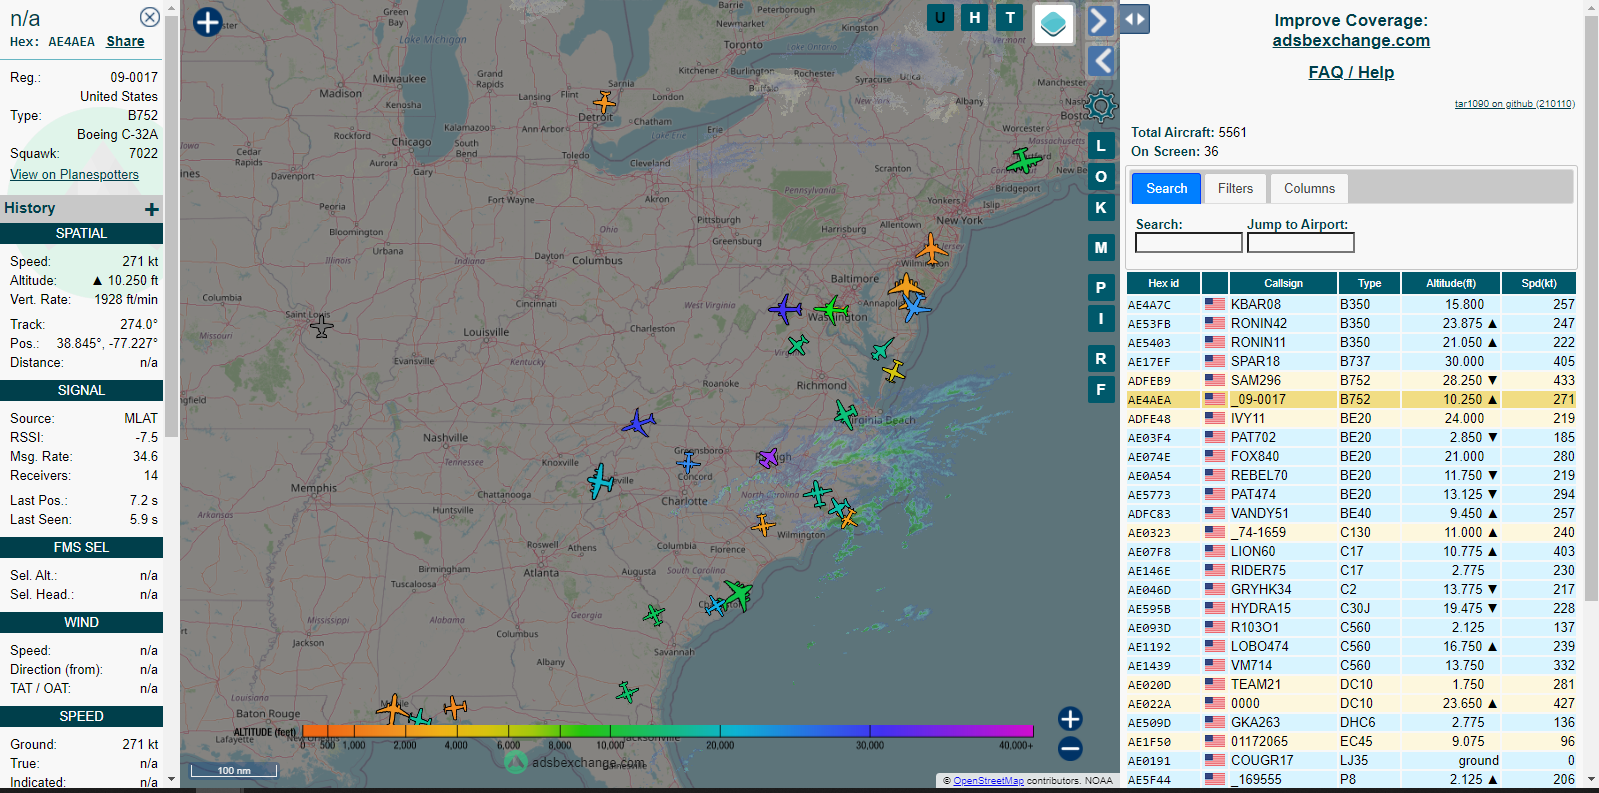
Task: Sort table by Hex id column
Action: (1163, 283)
